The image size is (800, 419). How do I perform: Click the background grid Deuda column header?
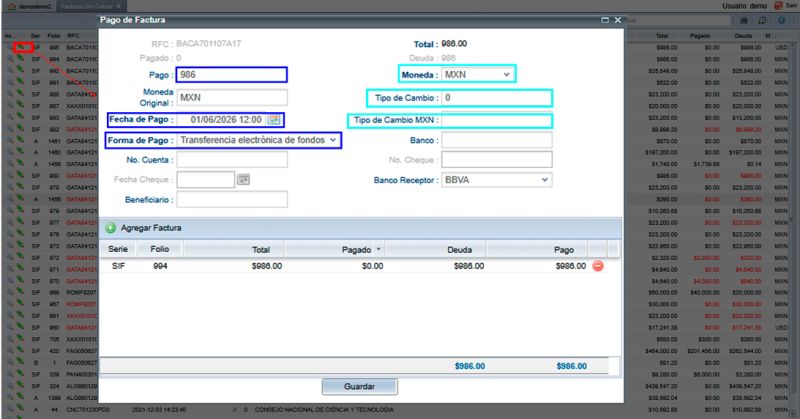(743, 36)
